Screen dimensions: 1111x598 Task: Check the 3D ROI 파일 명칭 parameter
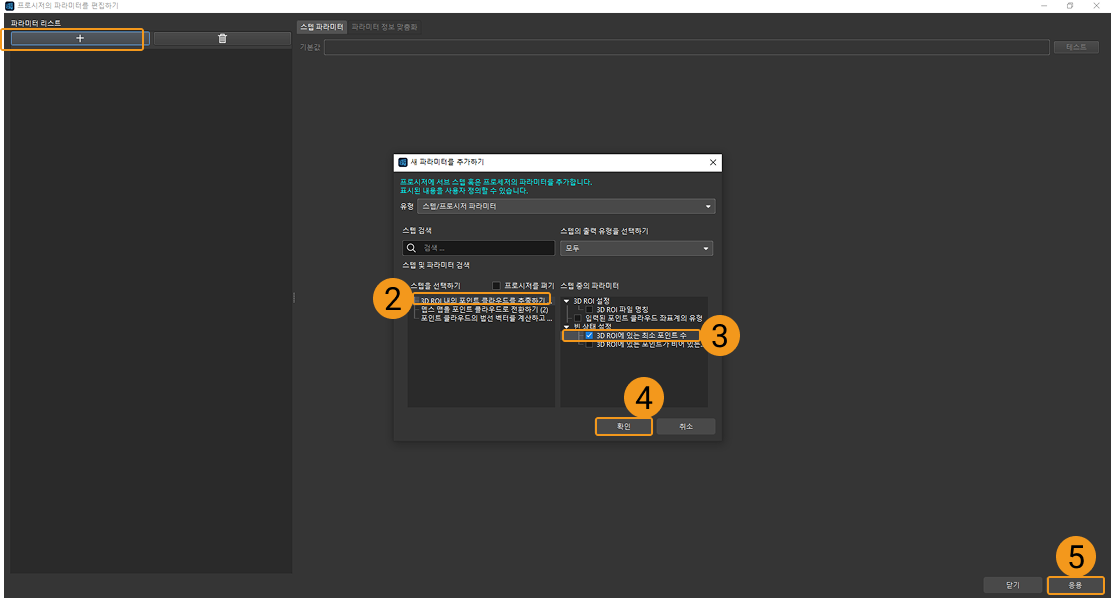pos(589,310)
